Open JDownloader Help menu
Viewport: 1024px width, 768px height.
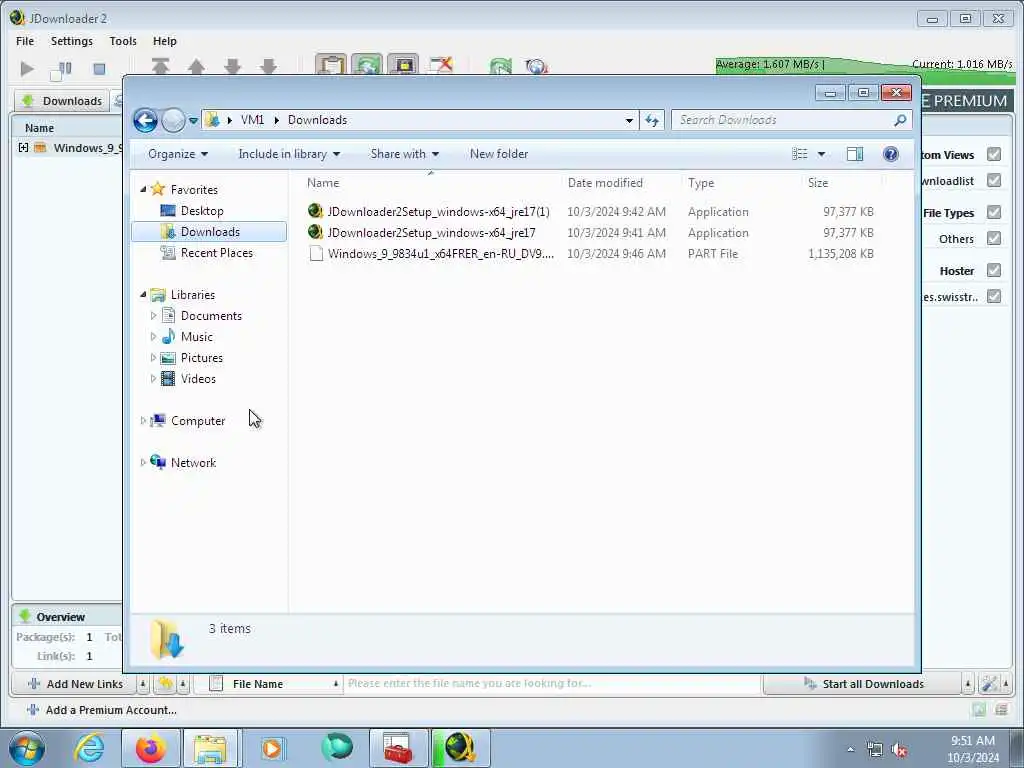[x=165, y=41]
